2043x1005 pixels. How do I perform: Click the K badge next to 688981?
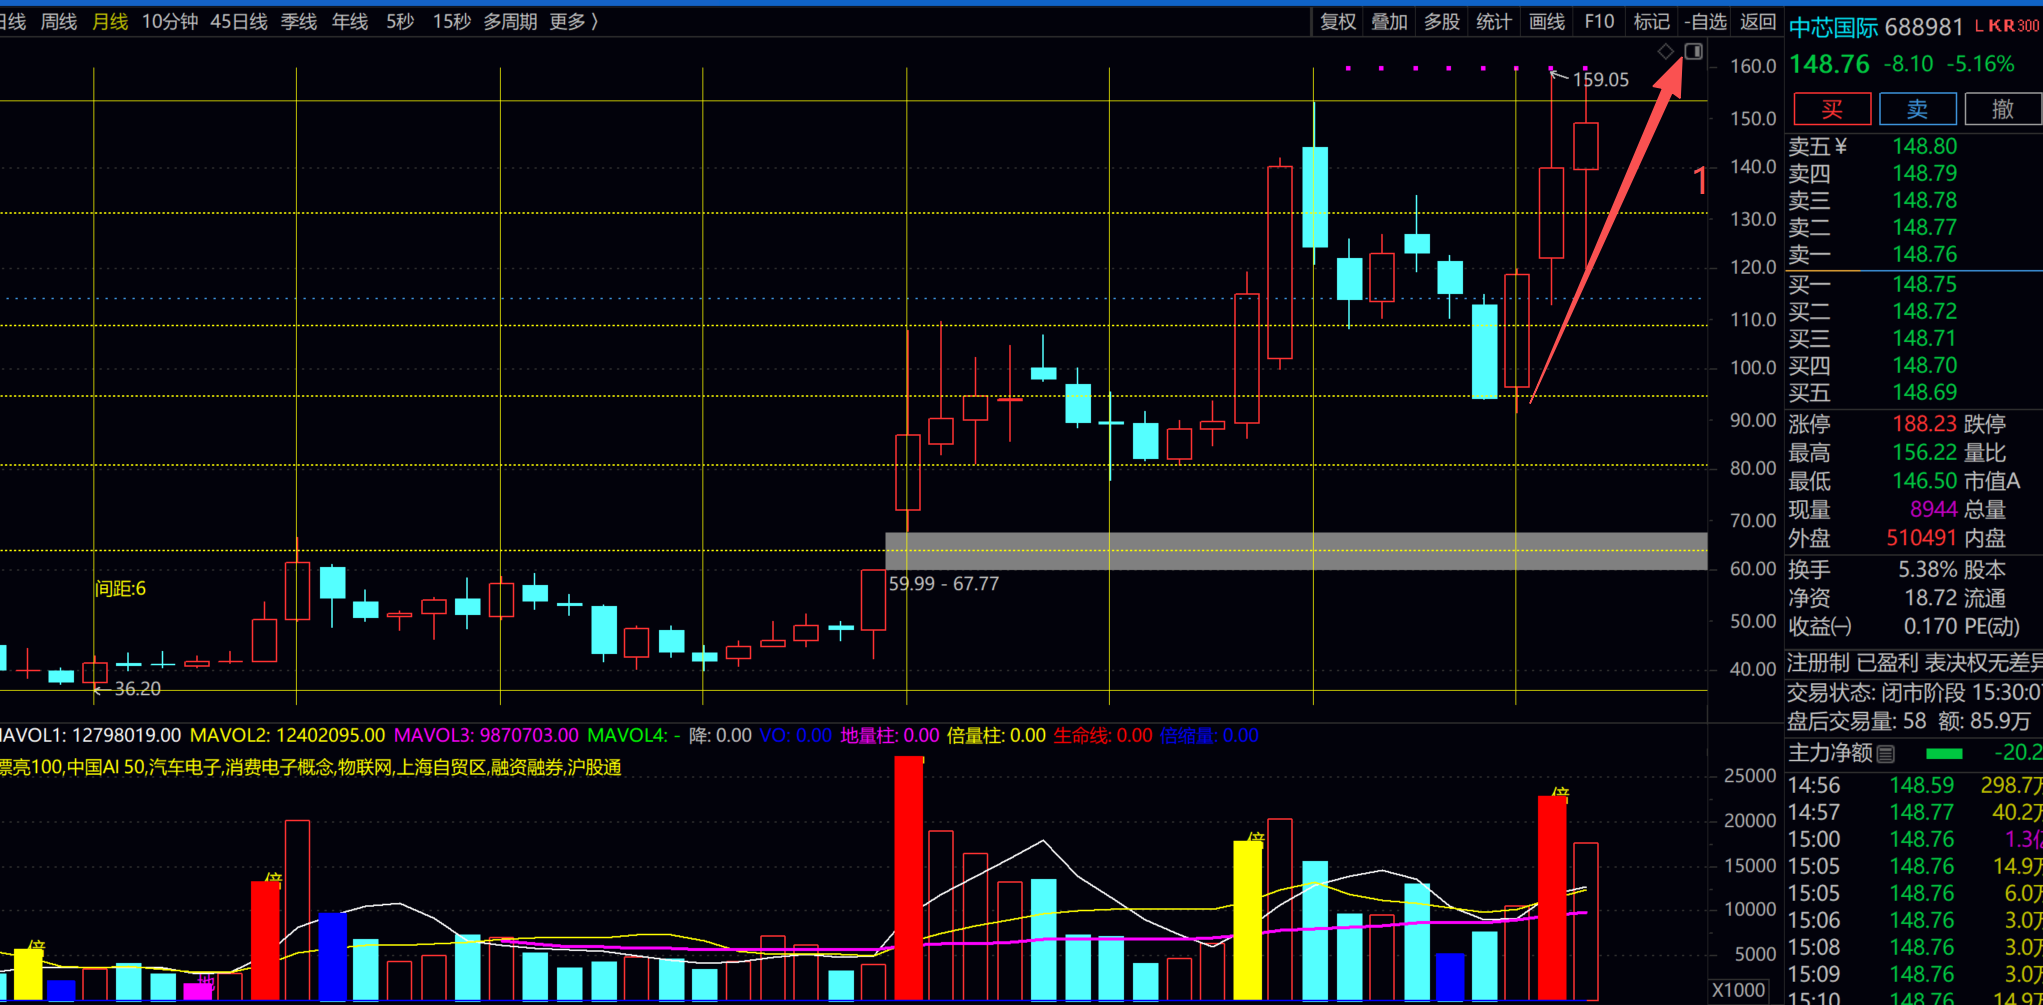[x=1994, y=26]
